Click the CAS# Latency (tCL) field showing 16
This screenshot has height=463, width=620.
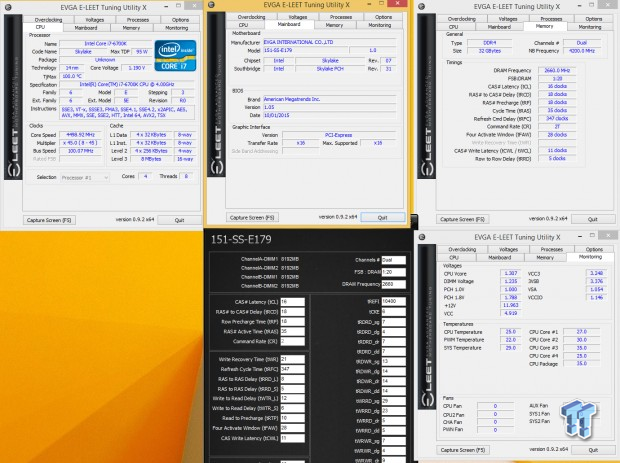click(x=293, y=302)
